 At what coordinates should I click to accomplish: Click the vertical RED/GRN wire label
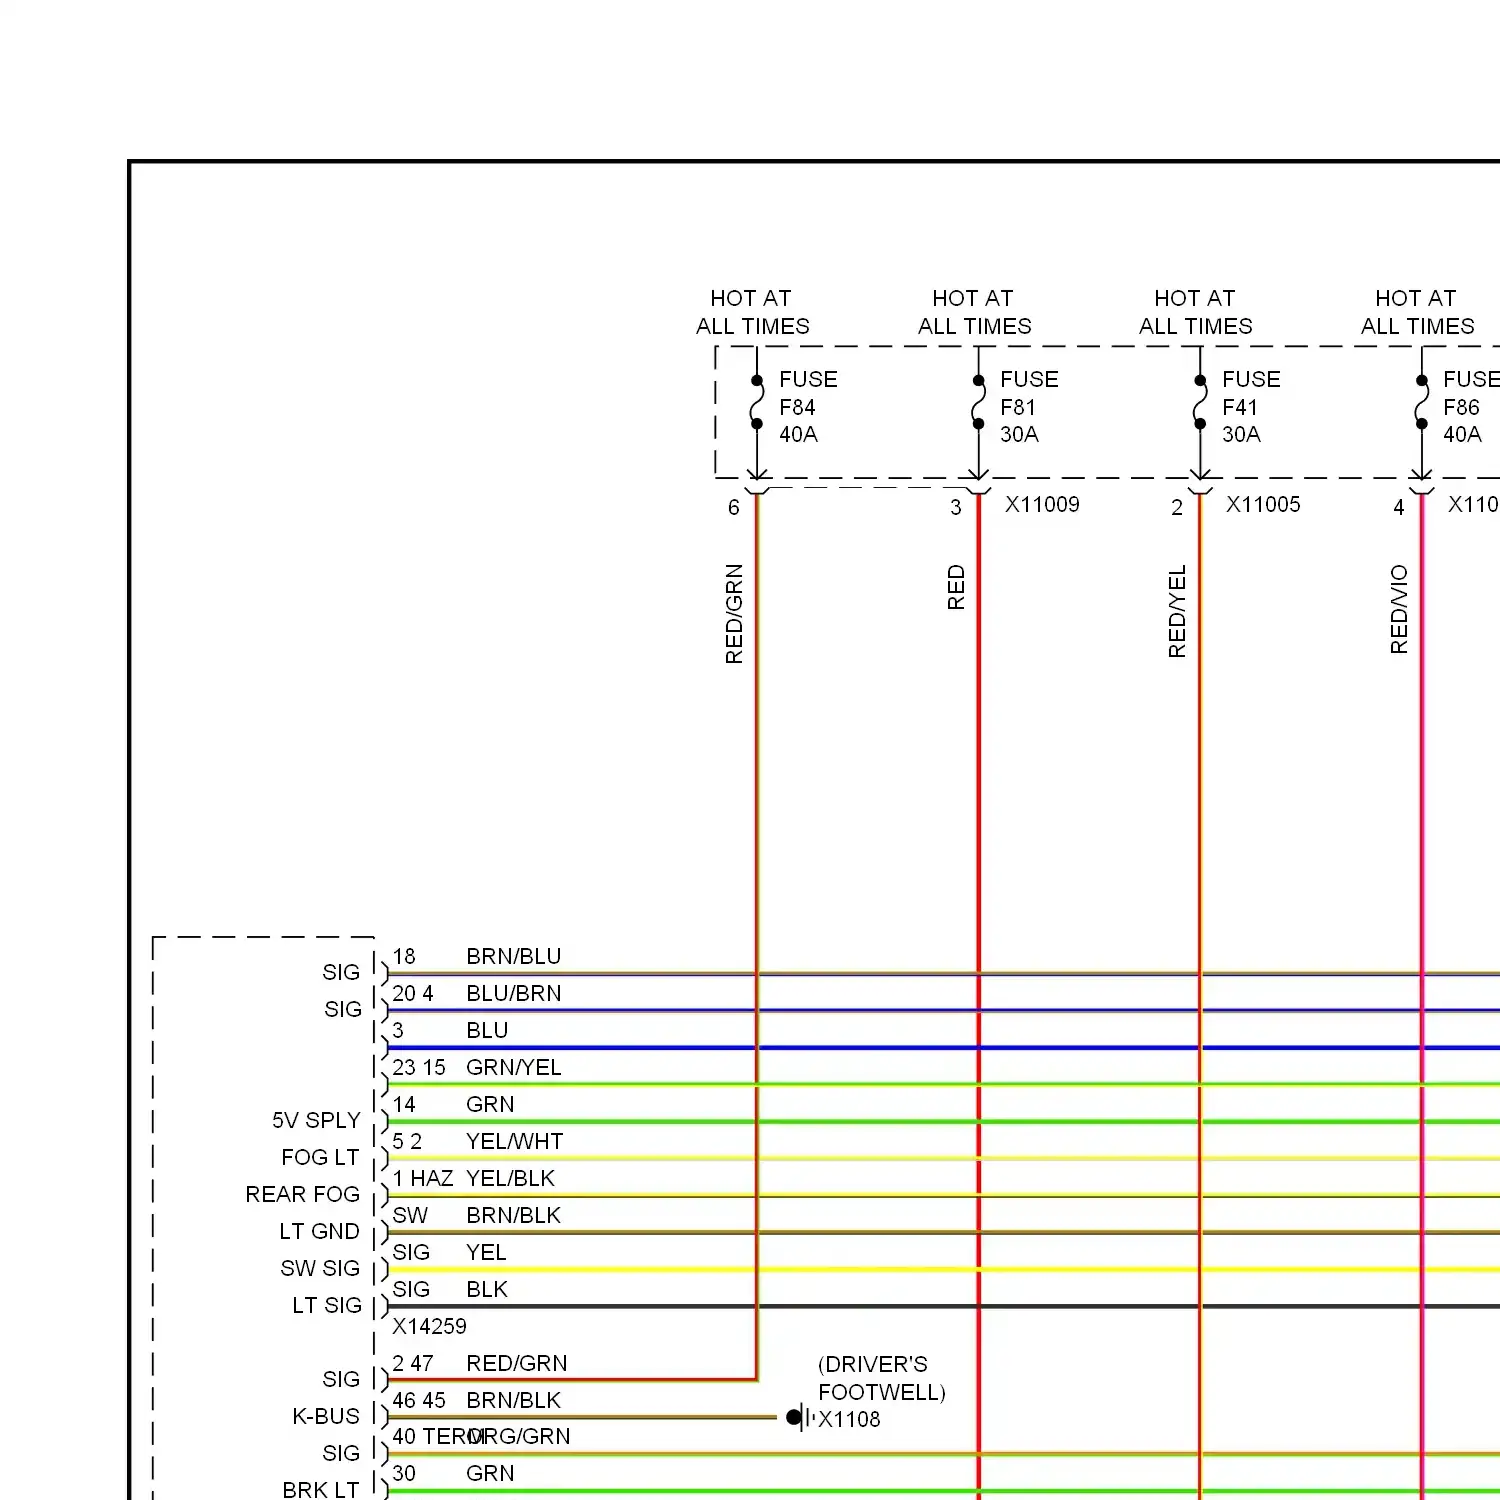pyautogui.click(x=734, y=614)
